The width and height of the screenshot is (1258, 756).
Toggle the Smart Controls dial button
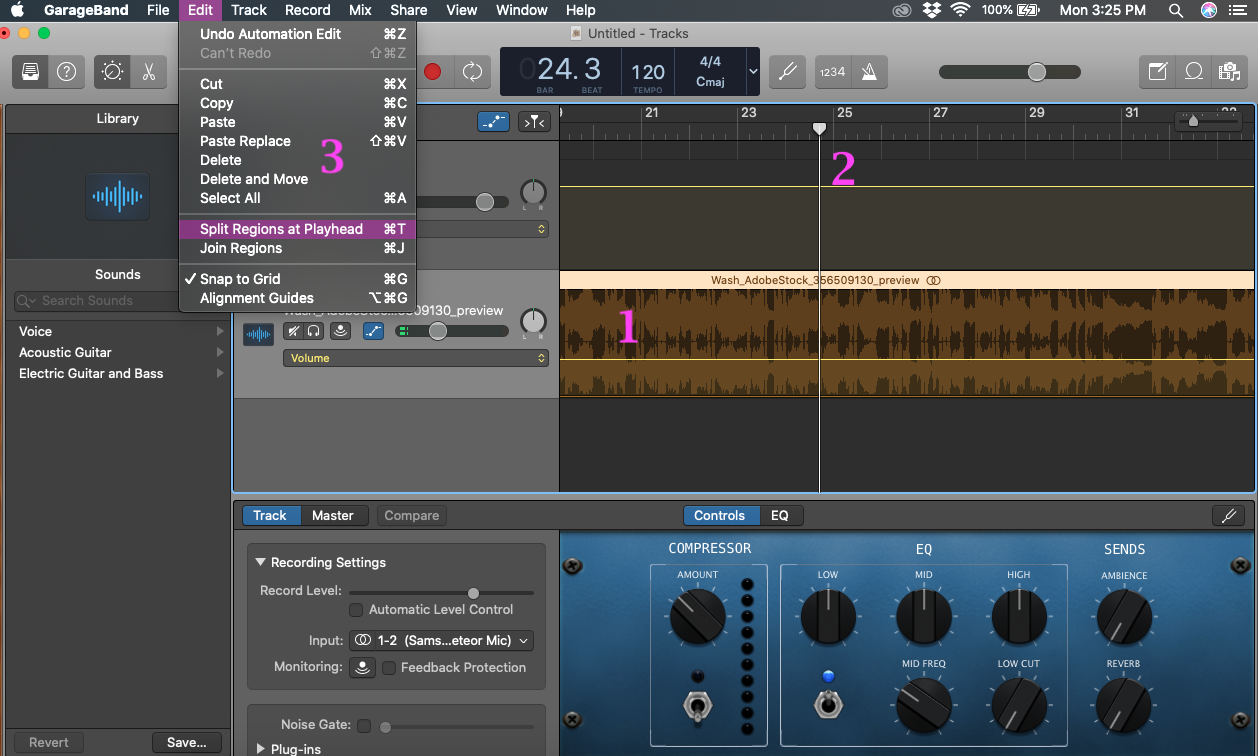[x=112, y=72]
